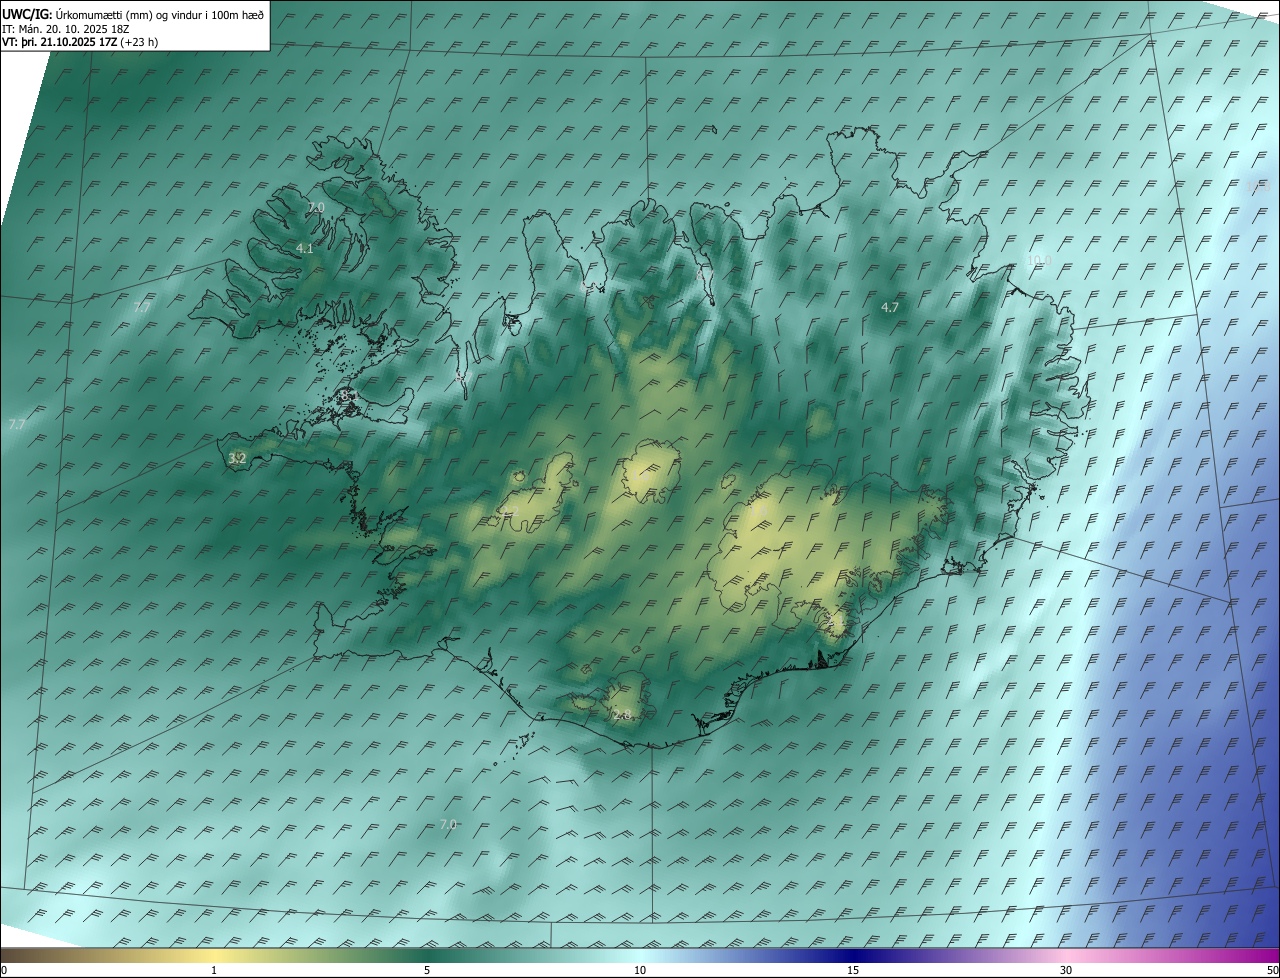Click the '50' tick on colour scale

pyautogui.click(x=1272, y=970)
